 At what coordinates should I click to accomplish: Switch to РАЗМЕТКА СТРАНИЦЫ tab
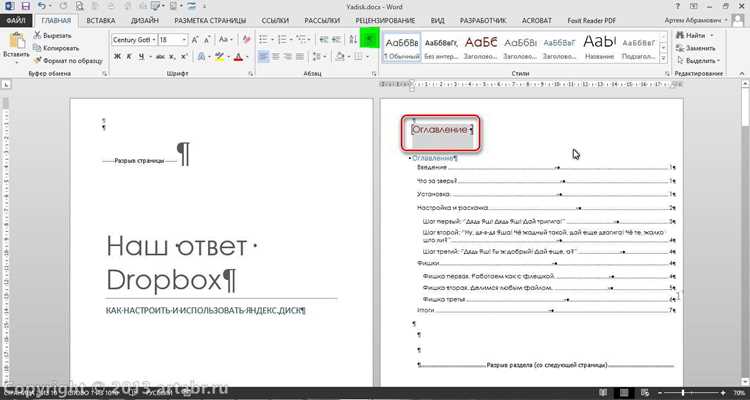coord(210,21)
